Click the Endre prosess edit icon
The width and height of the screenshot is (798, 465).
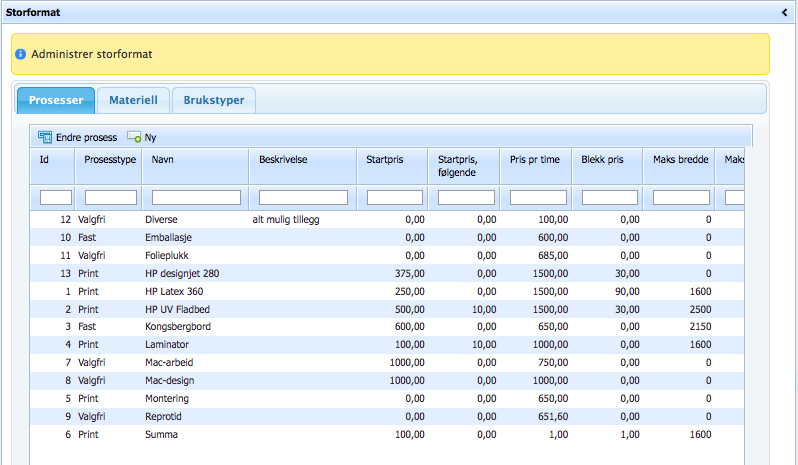[45, 137]
